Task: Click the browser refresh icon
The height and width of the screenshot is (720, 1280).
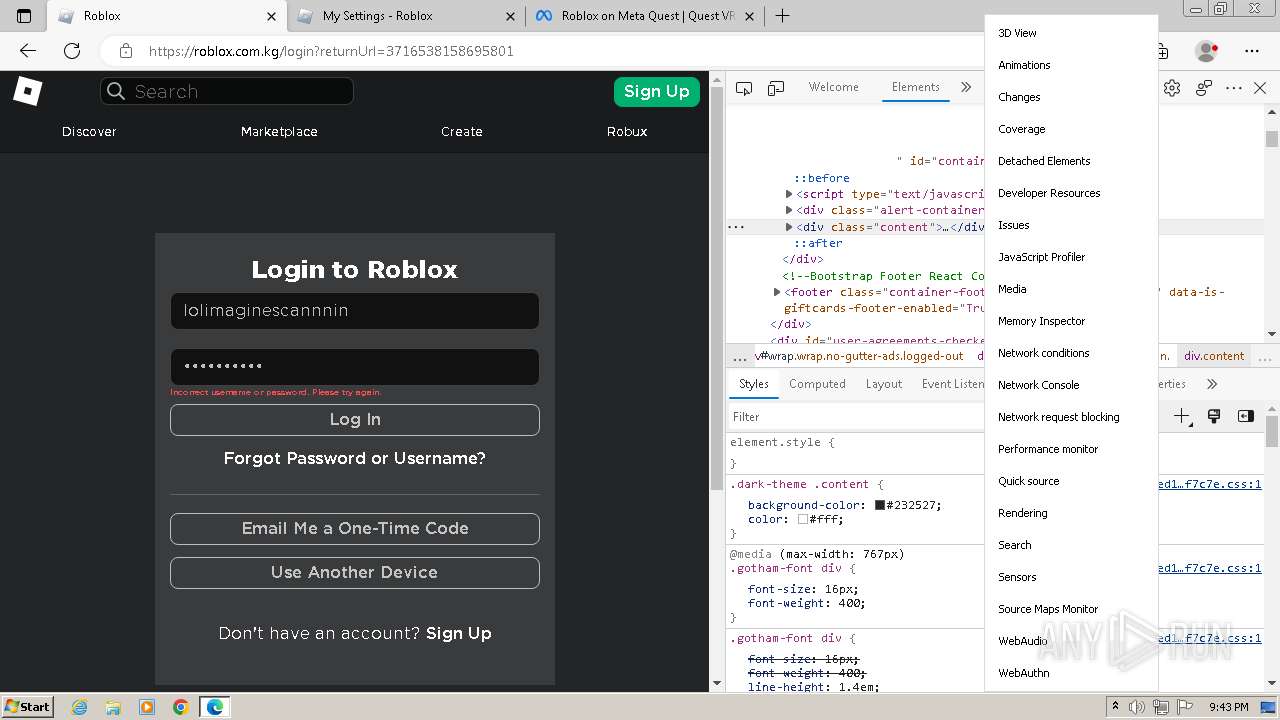Action: coord(72,50)
